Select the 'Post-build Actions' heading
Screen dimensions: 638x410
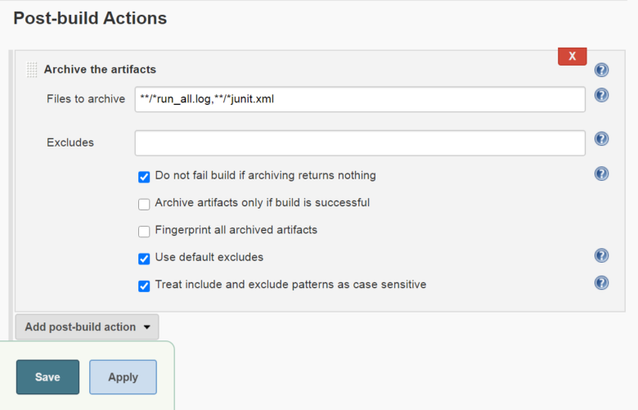[90, 18]
